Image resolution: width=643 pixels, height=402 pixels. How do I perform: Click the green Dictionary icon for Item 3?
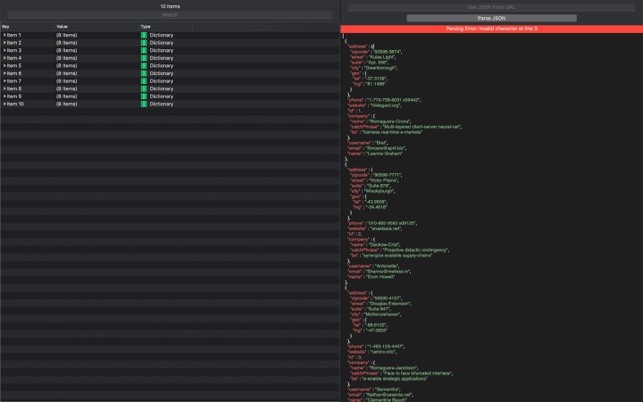pos(144,50)
